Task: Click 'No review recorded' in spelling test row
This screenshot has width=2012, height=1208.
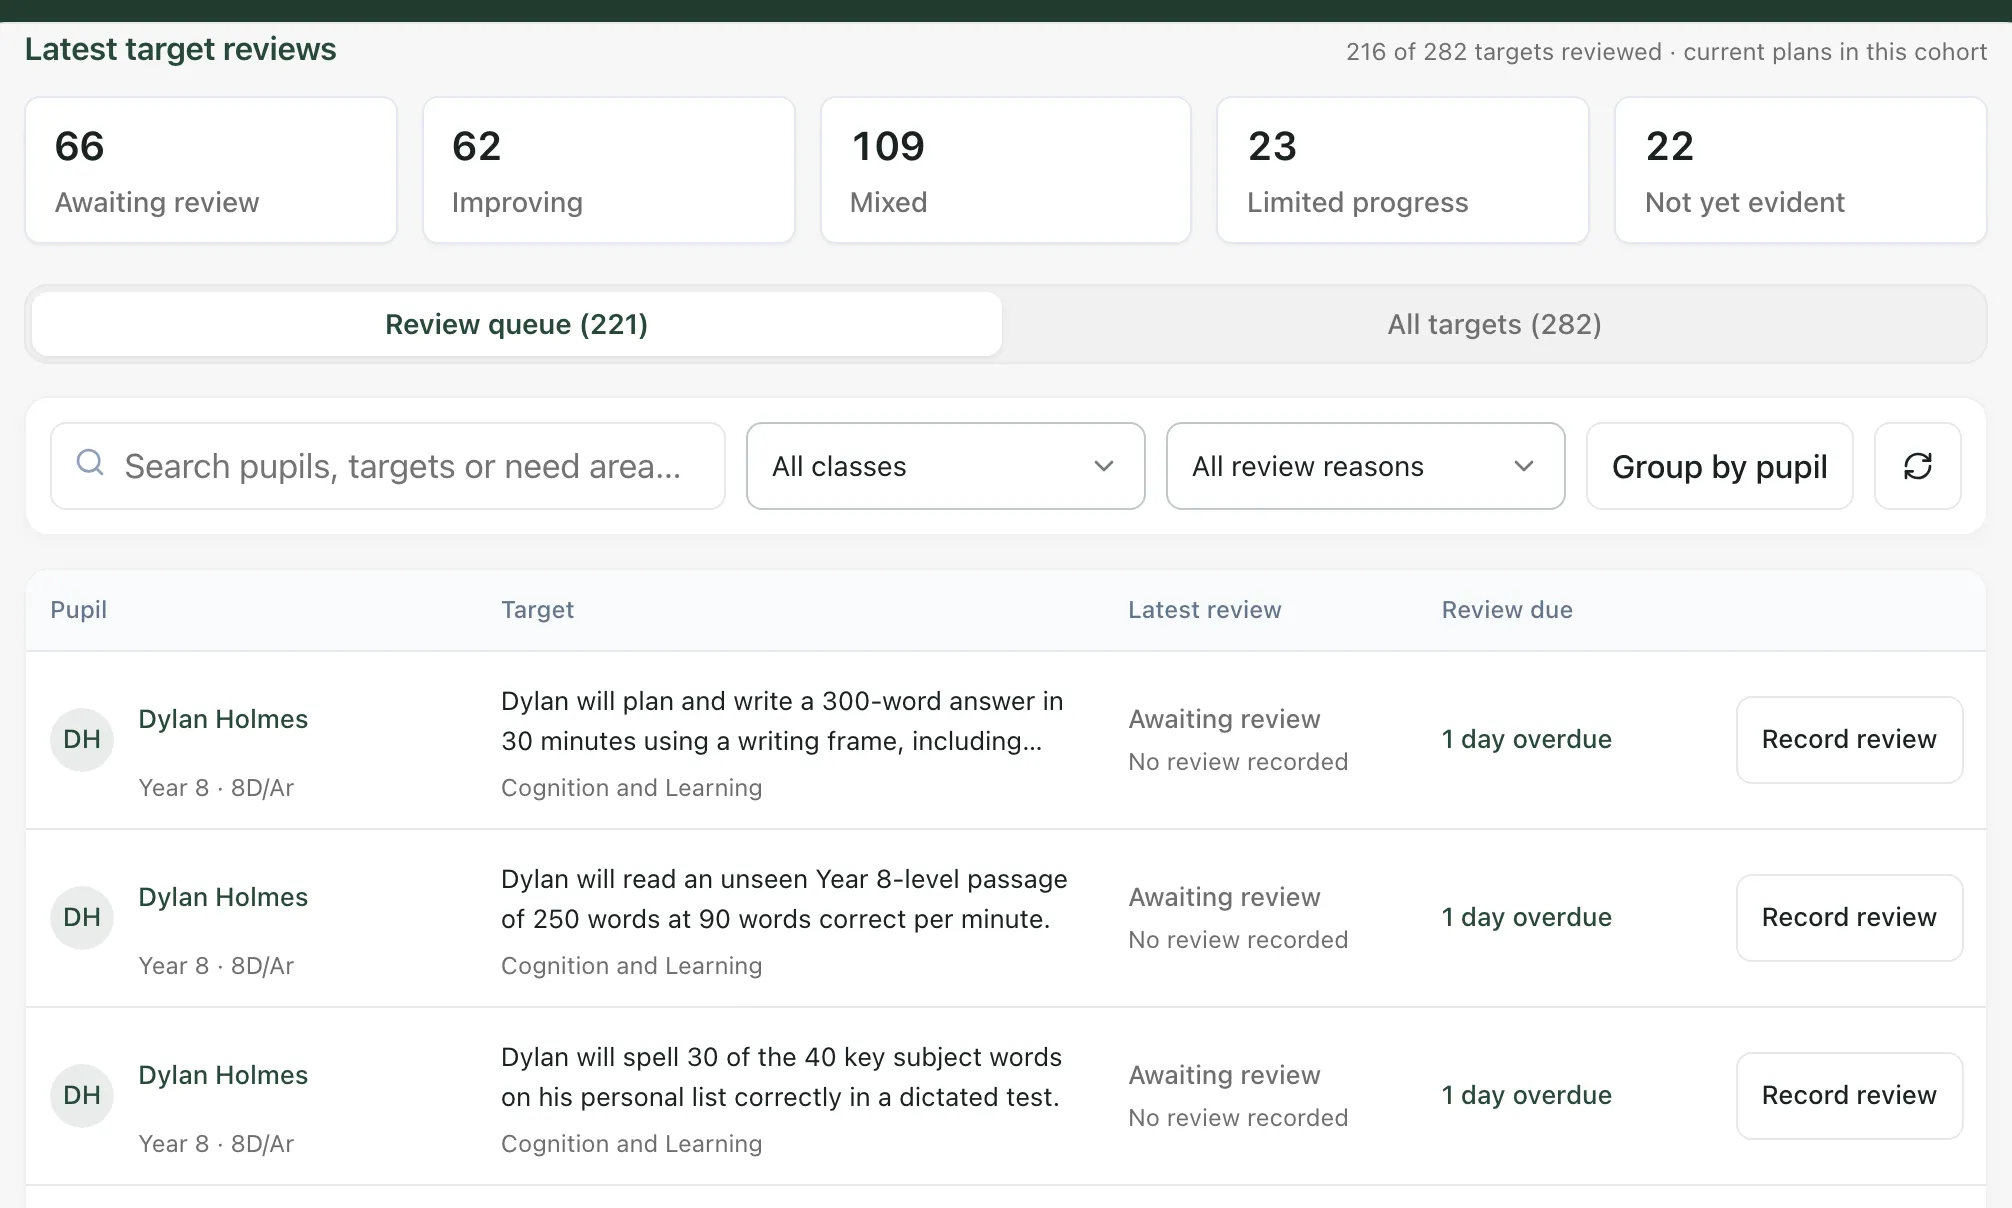Action: tap(1238, 1118)
